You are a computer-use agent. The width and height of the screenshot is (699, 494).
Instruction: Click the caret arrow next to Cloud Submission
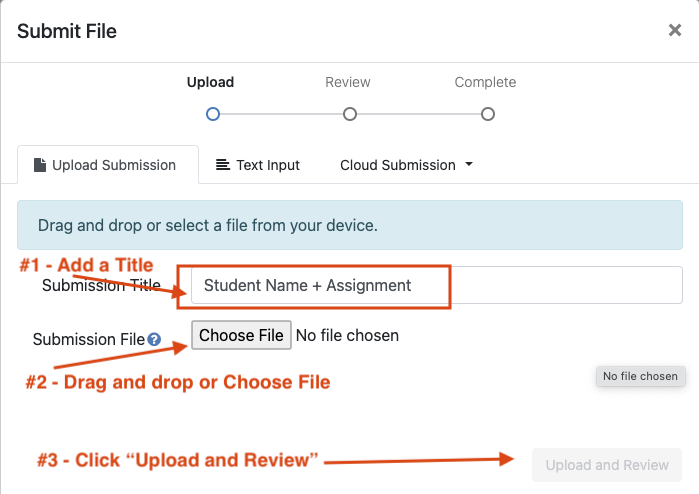pyautogui.click(x=469, y=165)
